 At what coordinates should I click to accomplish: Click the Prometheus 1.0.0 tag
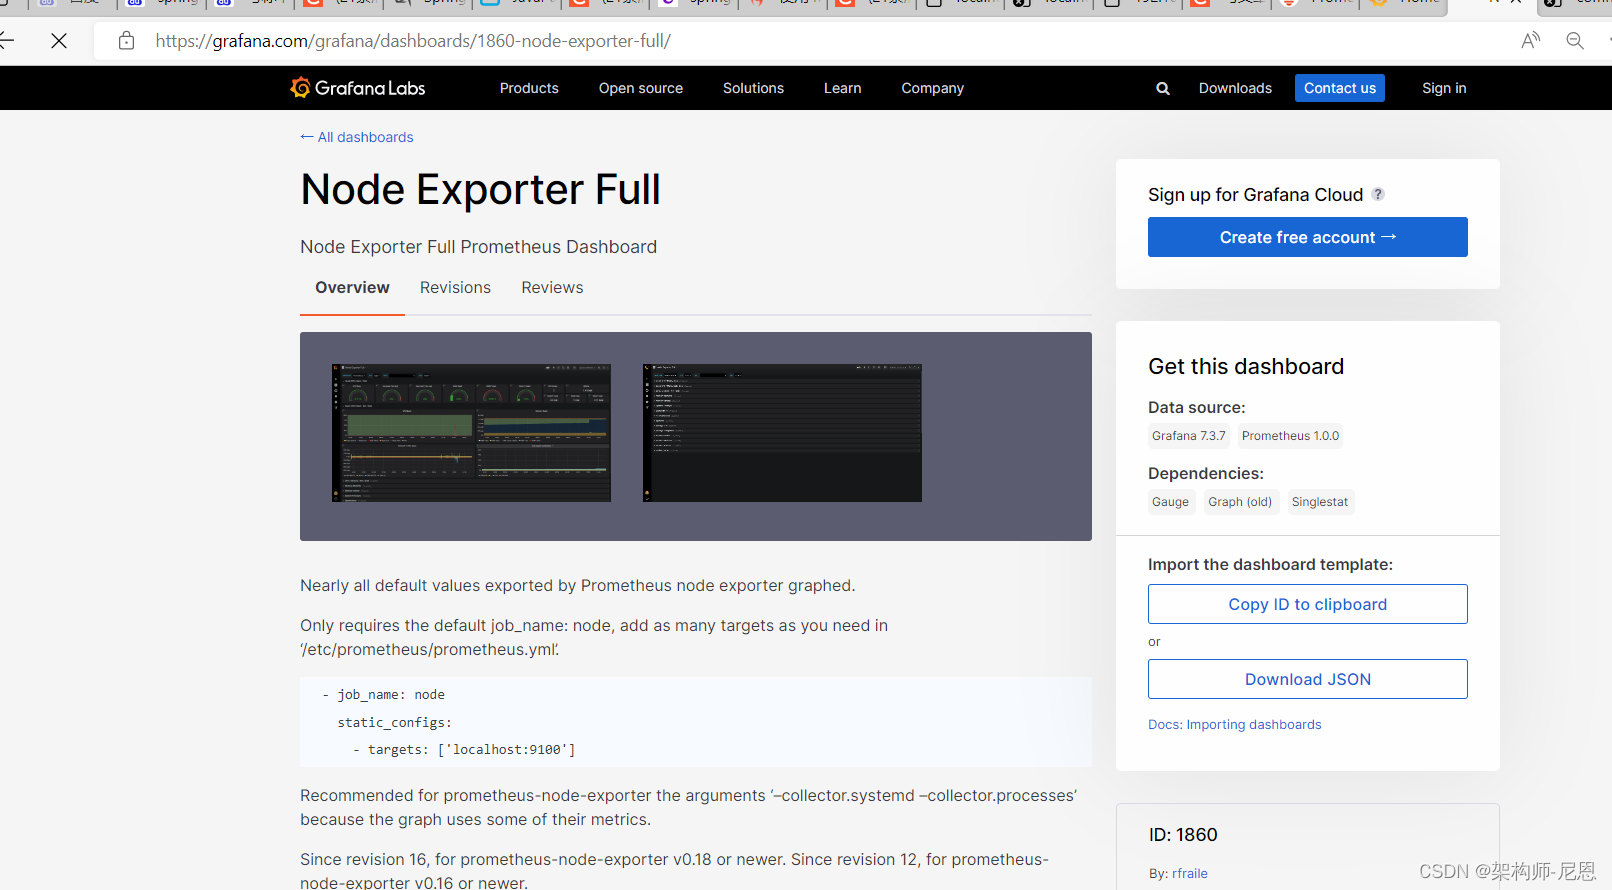[x=1290, y=436]
